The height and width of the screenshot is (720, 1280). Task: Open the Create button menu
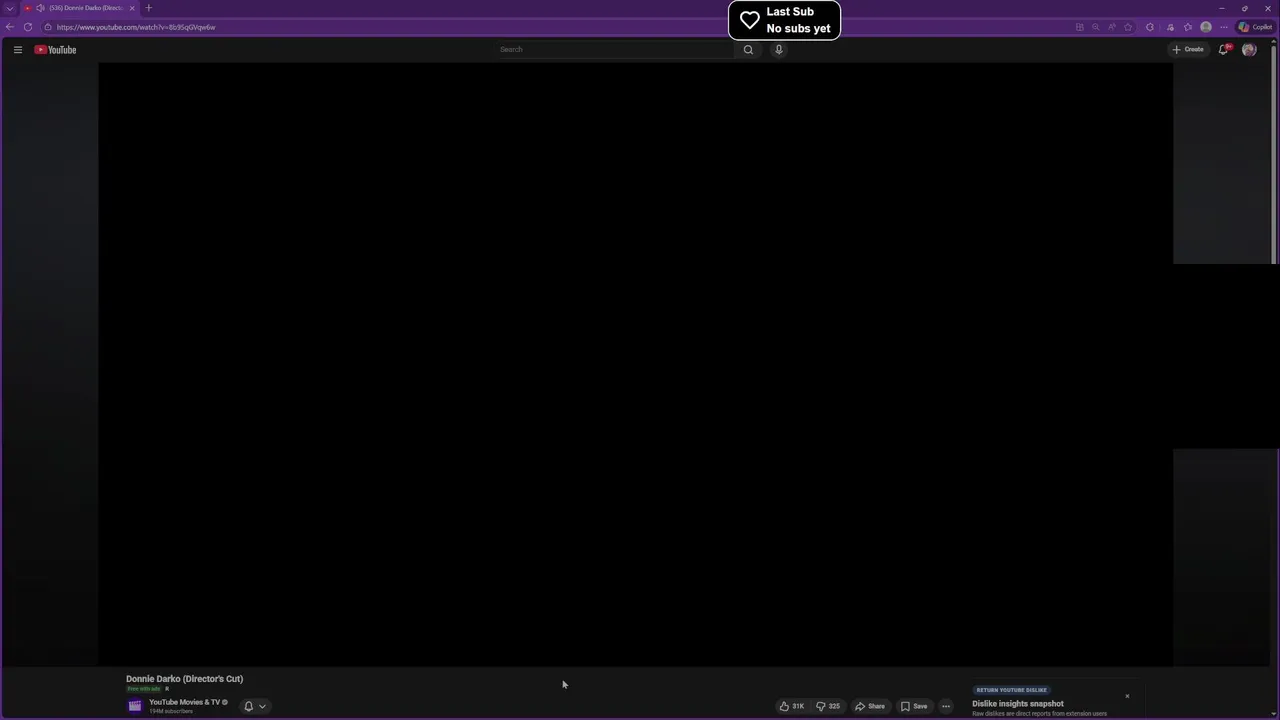pos(1188,49)
